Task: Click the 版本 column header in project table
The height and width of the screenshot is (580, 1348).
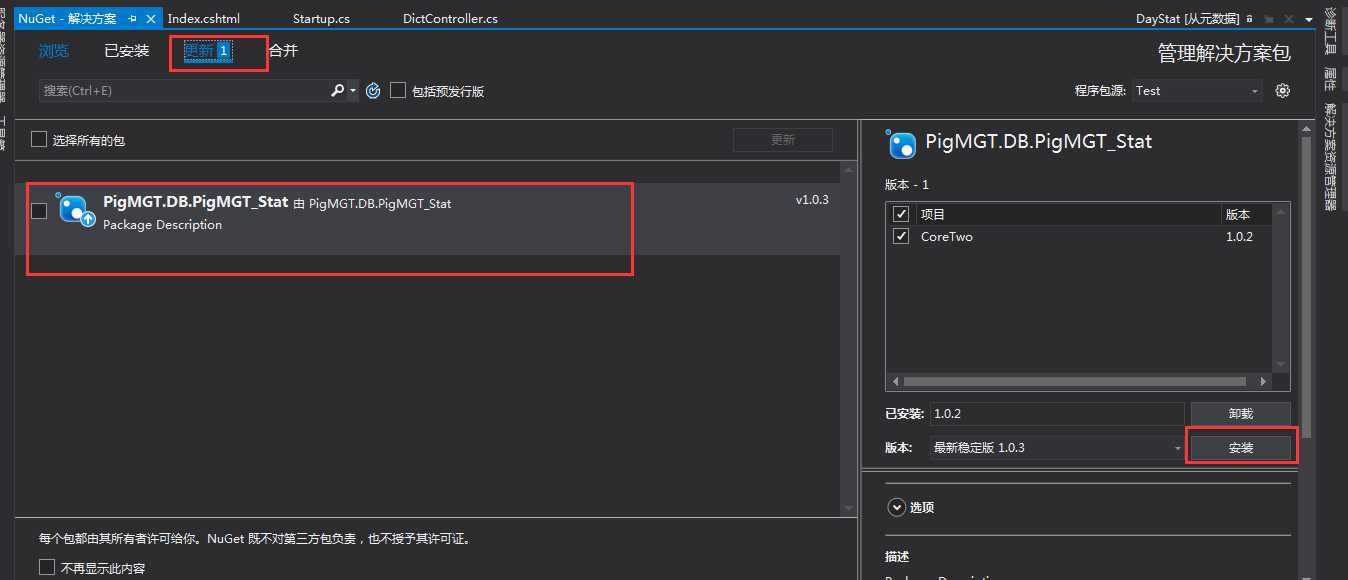Action: coord(1238,214)
